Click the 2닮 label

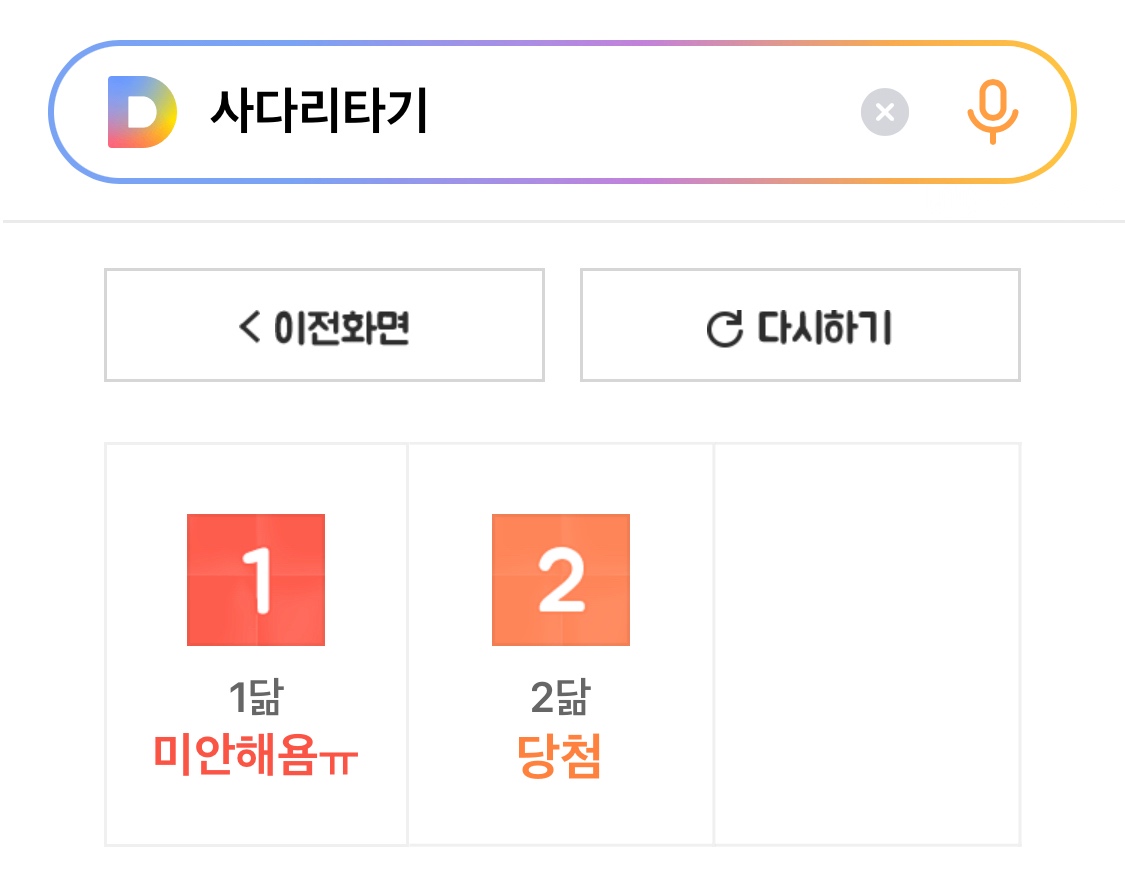(x=560, y=698)
